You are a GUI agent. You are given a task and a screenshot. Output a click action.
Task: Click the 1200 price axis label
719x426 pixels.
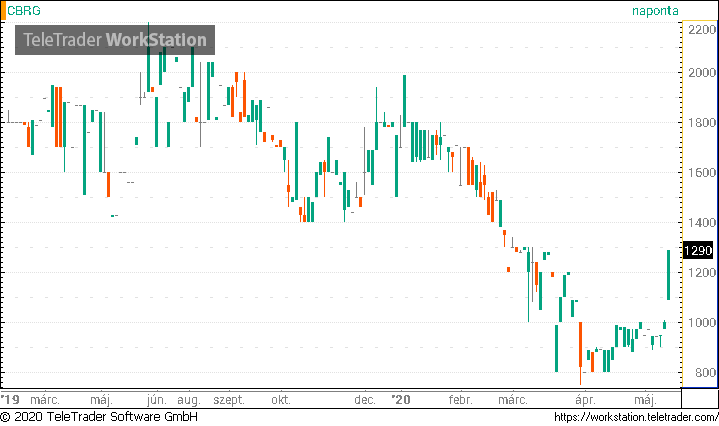(x=702, y=272)
